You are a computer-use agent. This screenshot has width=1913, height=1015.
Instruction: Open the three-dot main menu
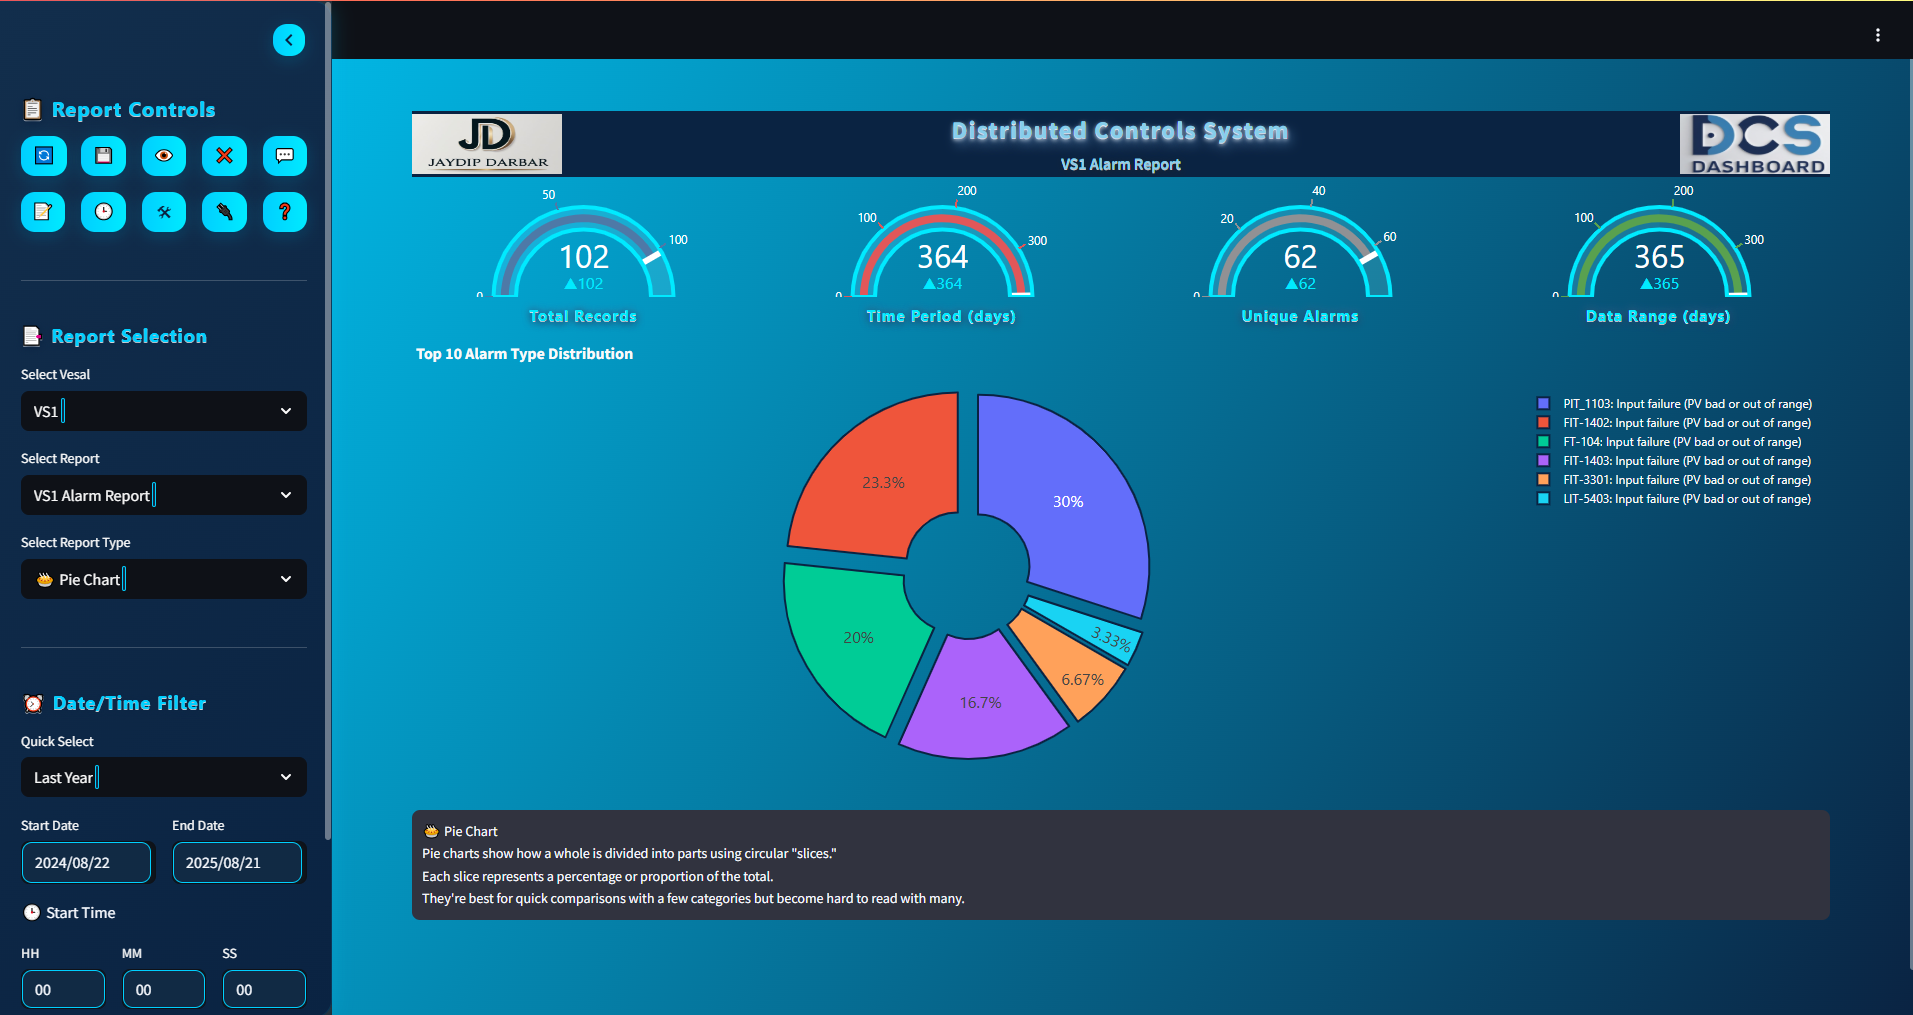click(x=1877, y=35)
